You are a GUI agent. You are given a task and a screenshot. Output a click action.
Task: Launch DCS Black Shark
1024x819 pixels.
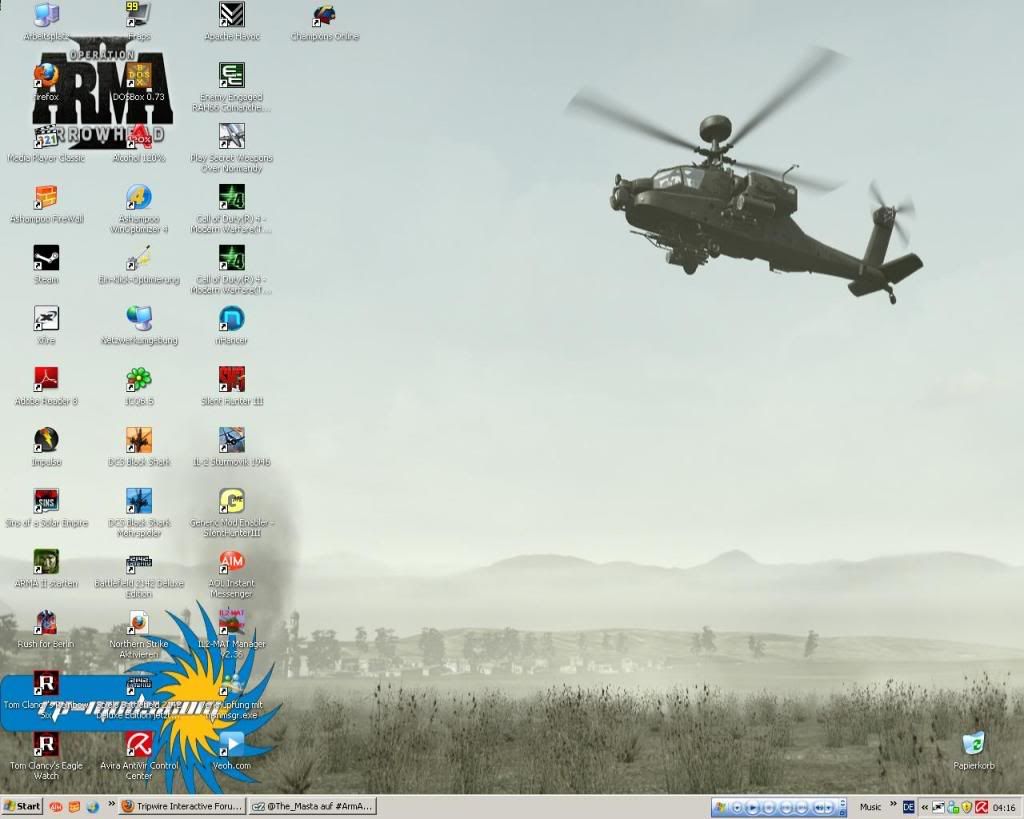(137, 442)
